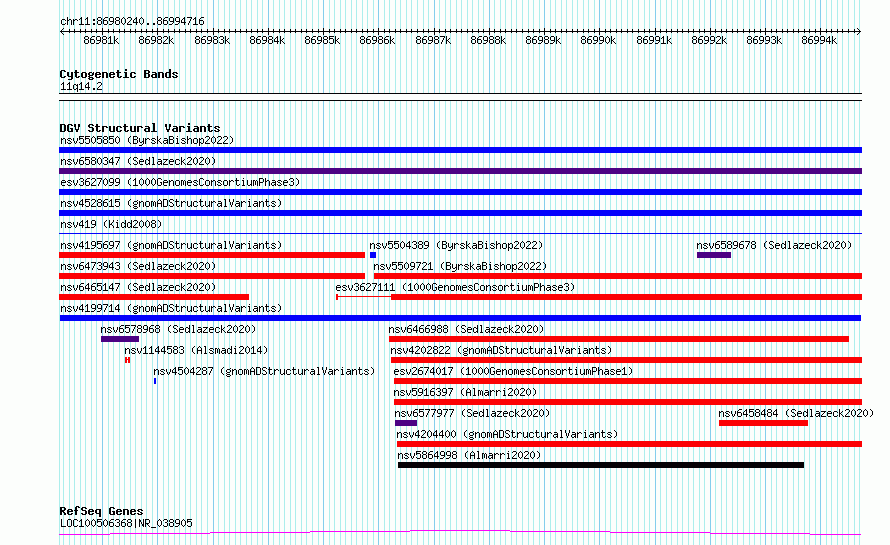Click the purple bar under nsv6578968
This screenshot has height=545, width=890.
coord(120,339)
